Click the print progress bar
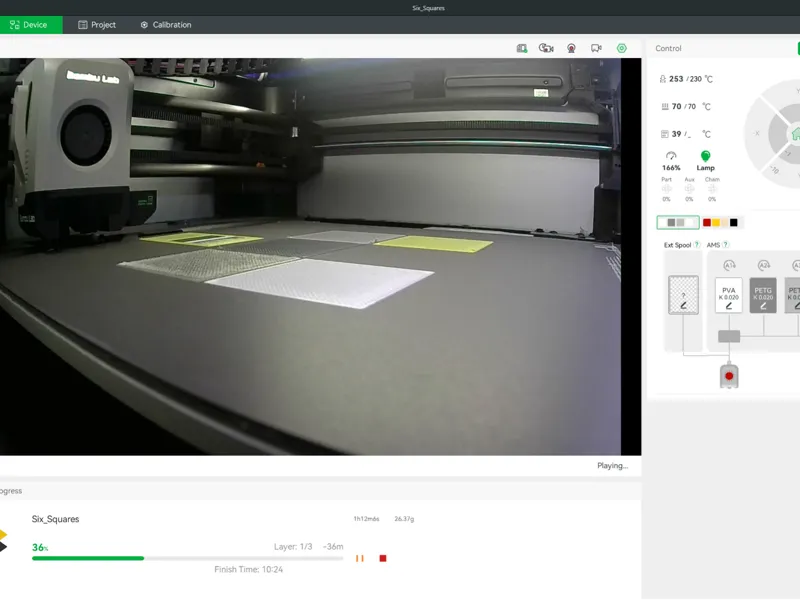Screen dimensions: 800x600 tap(187, 559)
